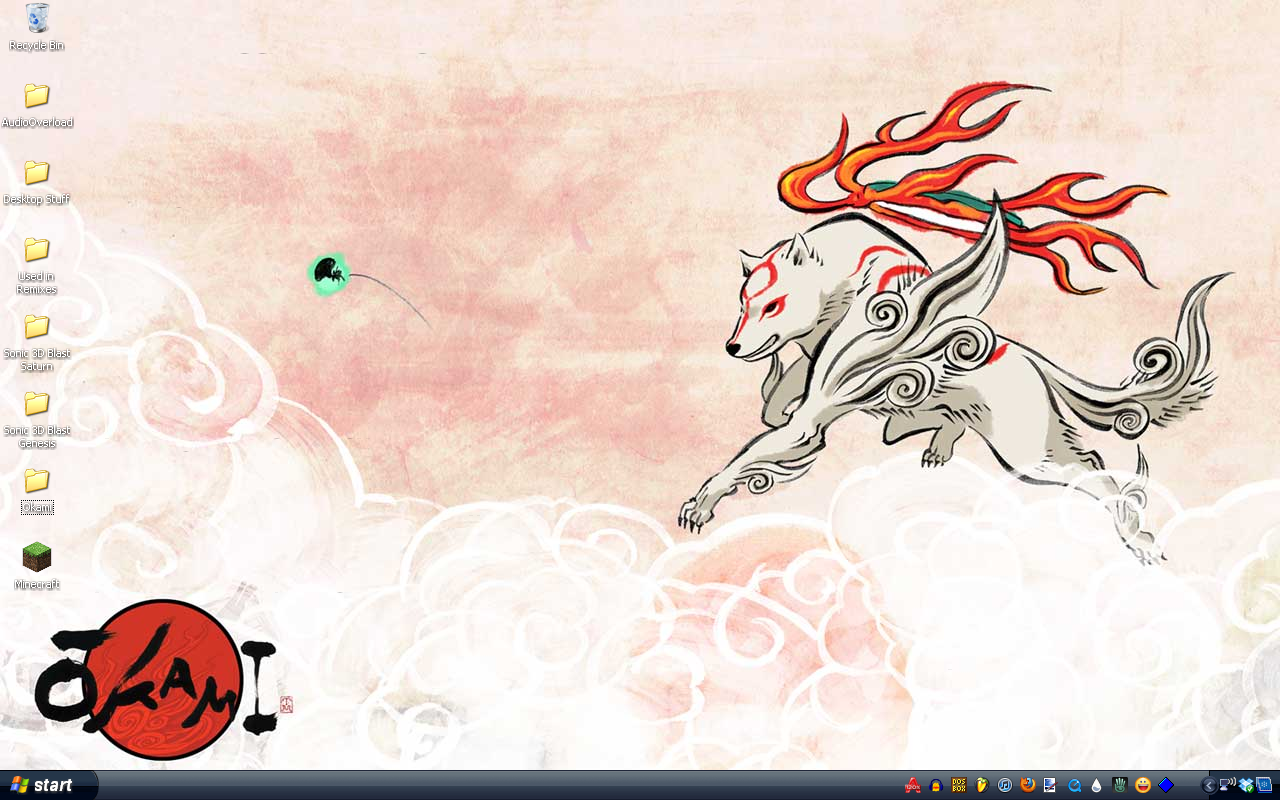
Task: Select the AudioOverload folder
Action: click(37, 96)
